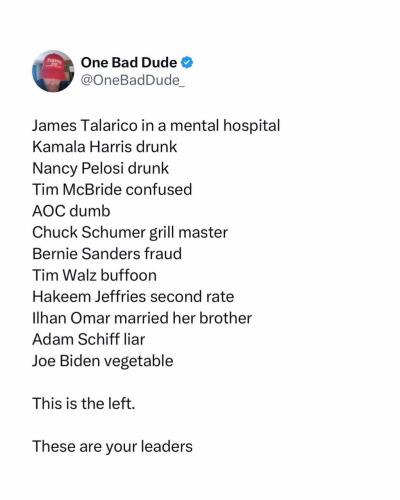
Task: Click 'These are your leaders' text
Action: pos(112,447)
